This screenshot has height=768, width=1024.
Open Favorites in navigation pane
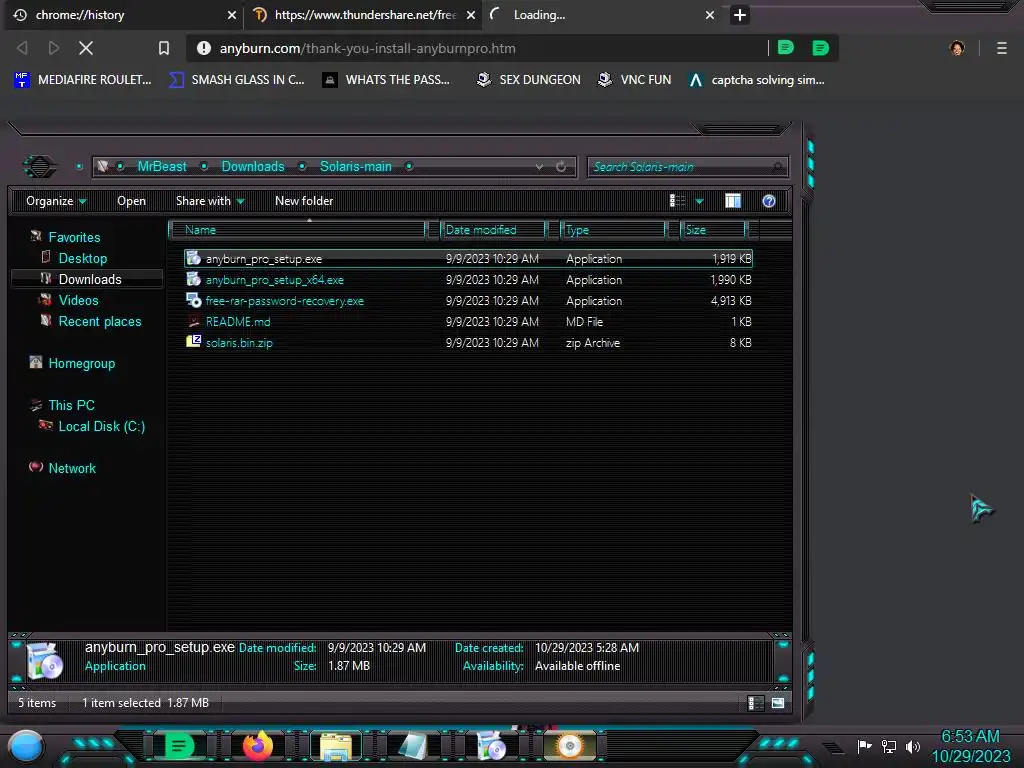(x=74, y=238)
